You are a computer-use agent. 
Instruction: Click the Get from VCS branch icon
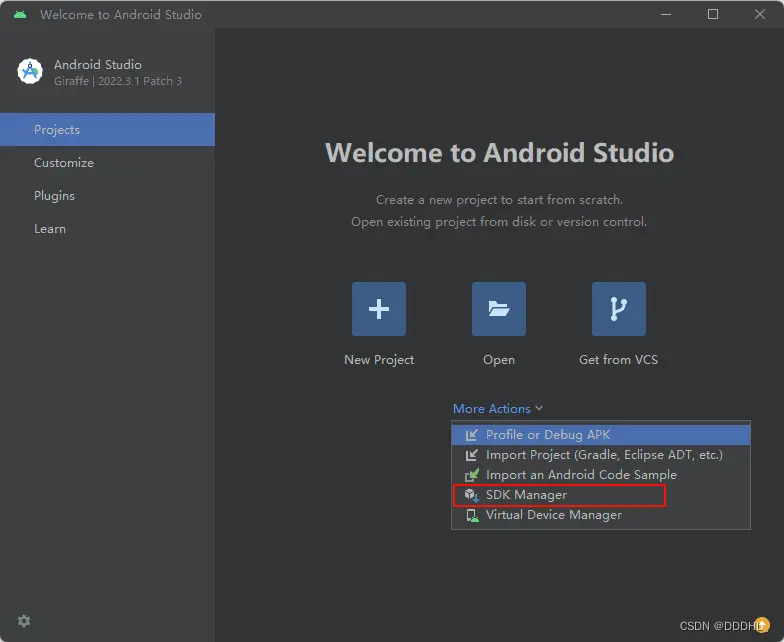[x=618, y=309]
